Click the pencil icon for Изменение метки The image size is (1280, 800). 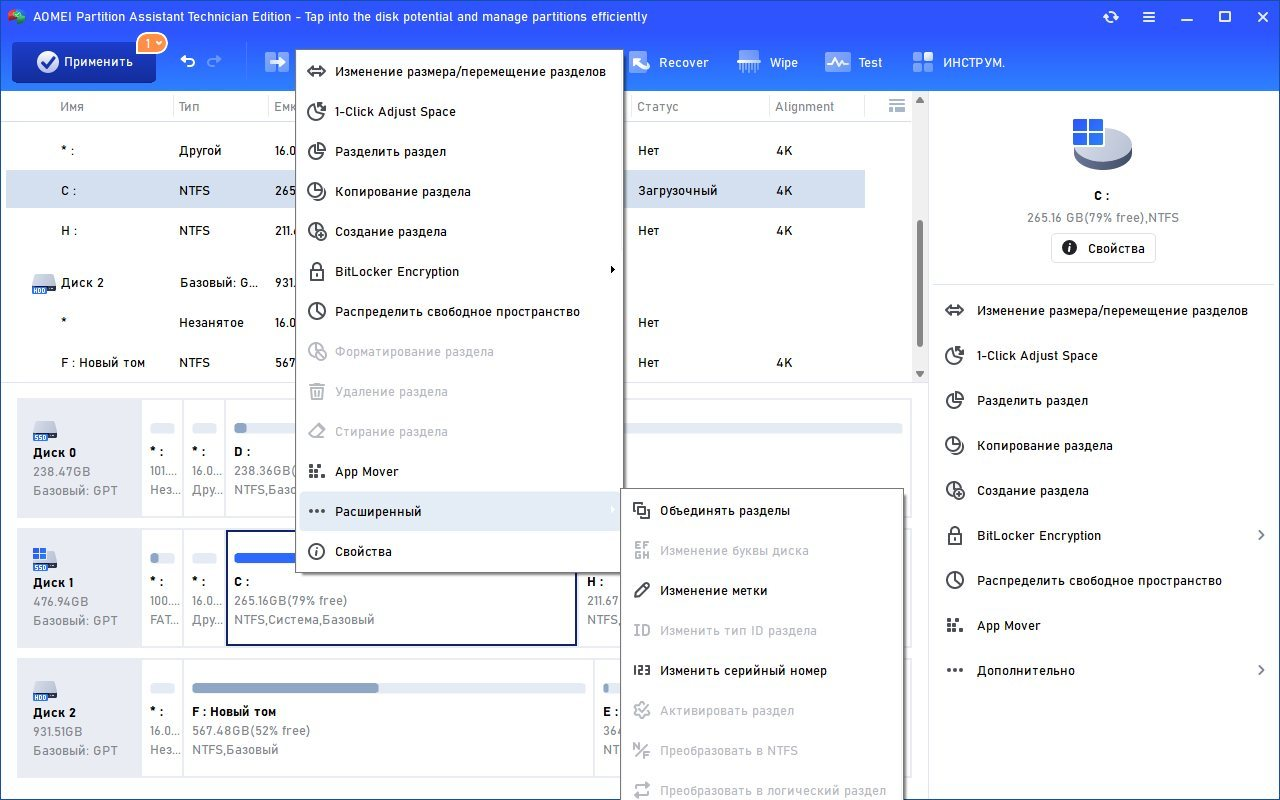[642, 591]
